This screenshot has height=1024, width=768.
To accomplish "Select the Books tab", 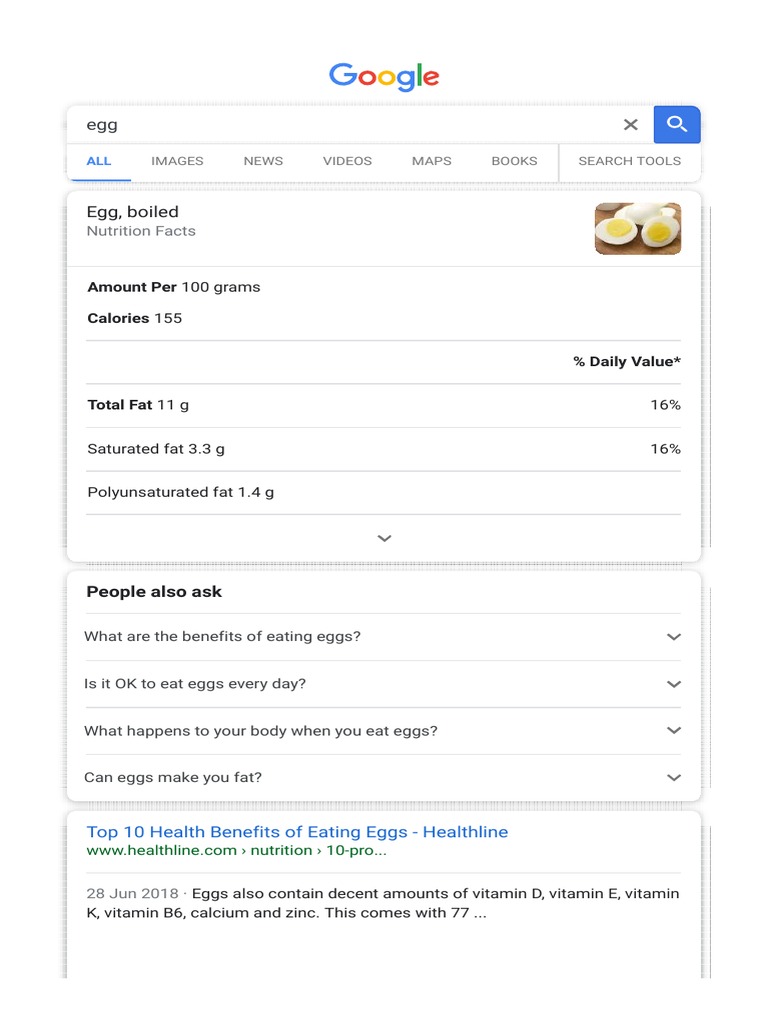I will [514, 161].
